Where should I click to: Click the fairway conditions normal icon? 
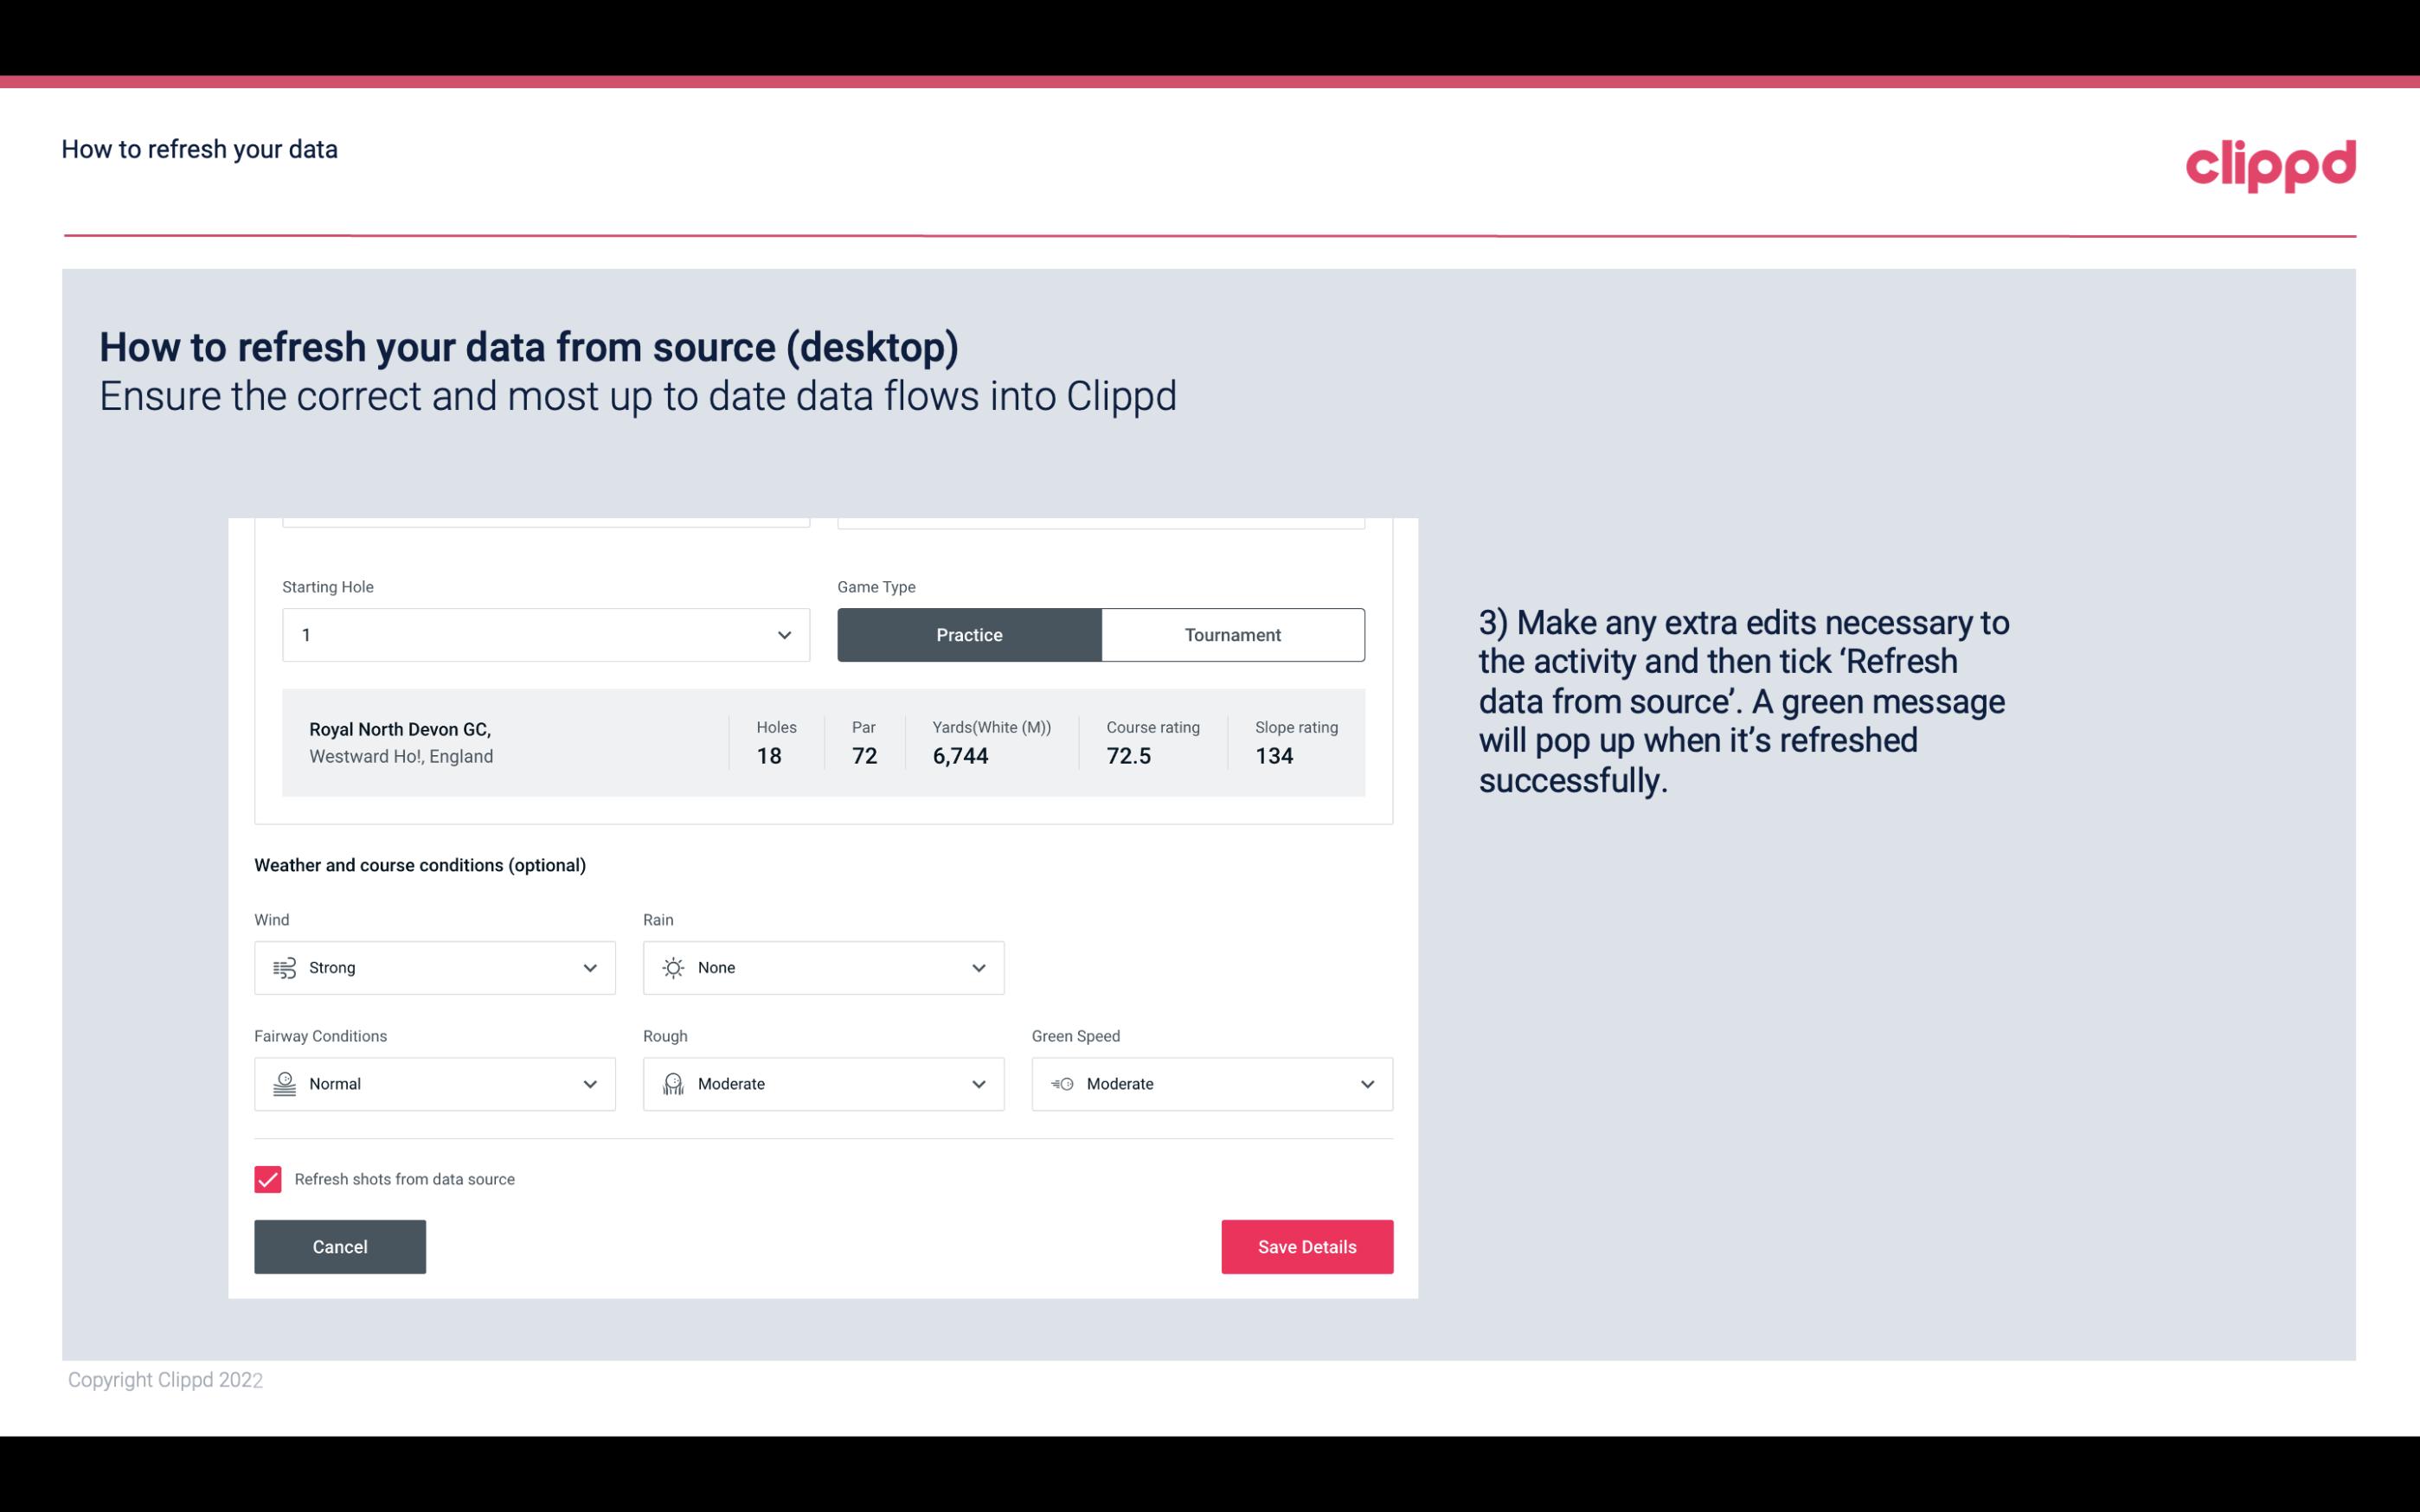click(x=282, y=1084)
